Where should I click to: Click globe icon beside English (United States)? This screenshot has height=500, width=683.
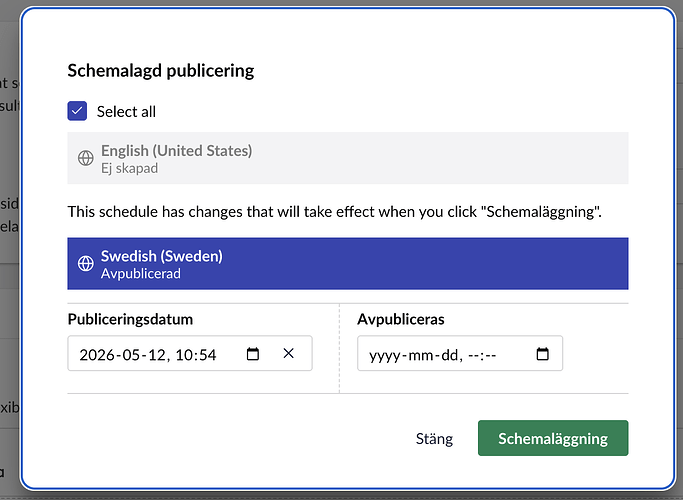85,158
